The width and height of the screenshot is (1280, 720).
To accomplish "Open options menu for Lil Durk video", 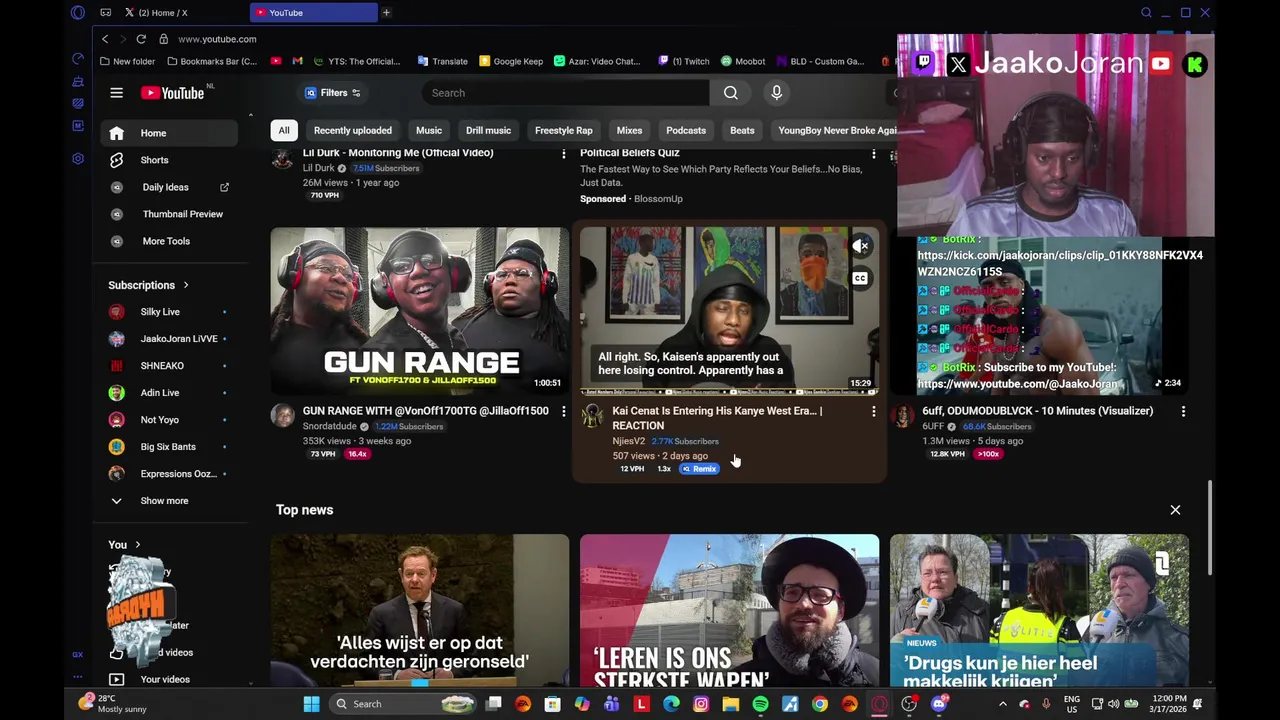I will coord(563,153).
